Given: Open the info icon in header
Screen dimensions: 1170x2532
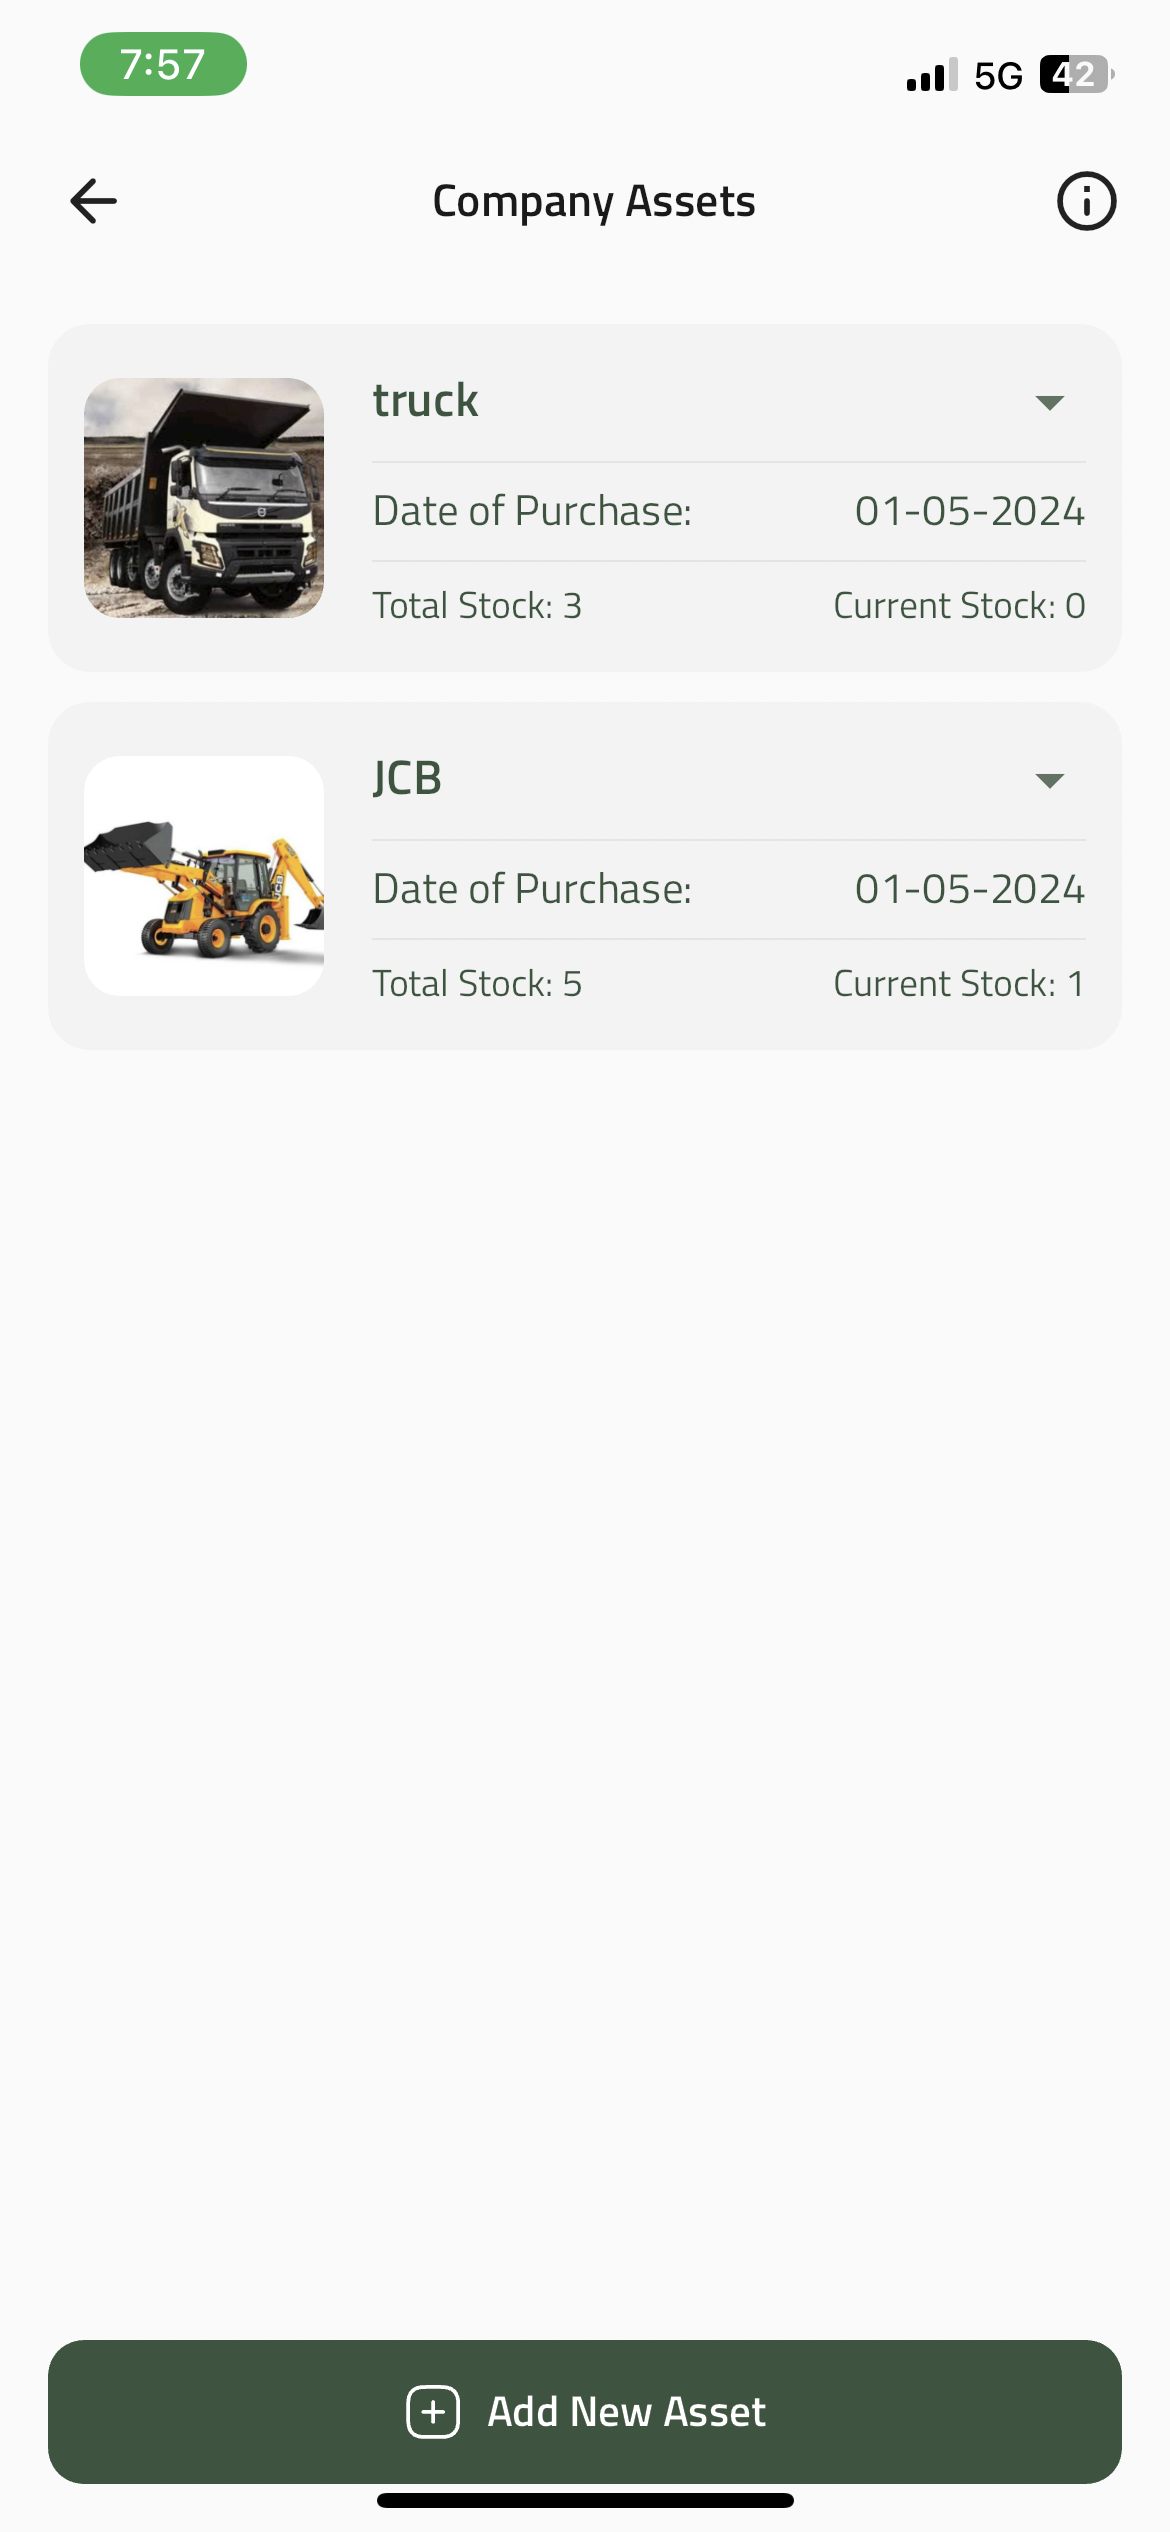Looking at the screenshot, I should click(1086, 201).
